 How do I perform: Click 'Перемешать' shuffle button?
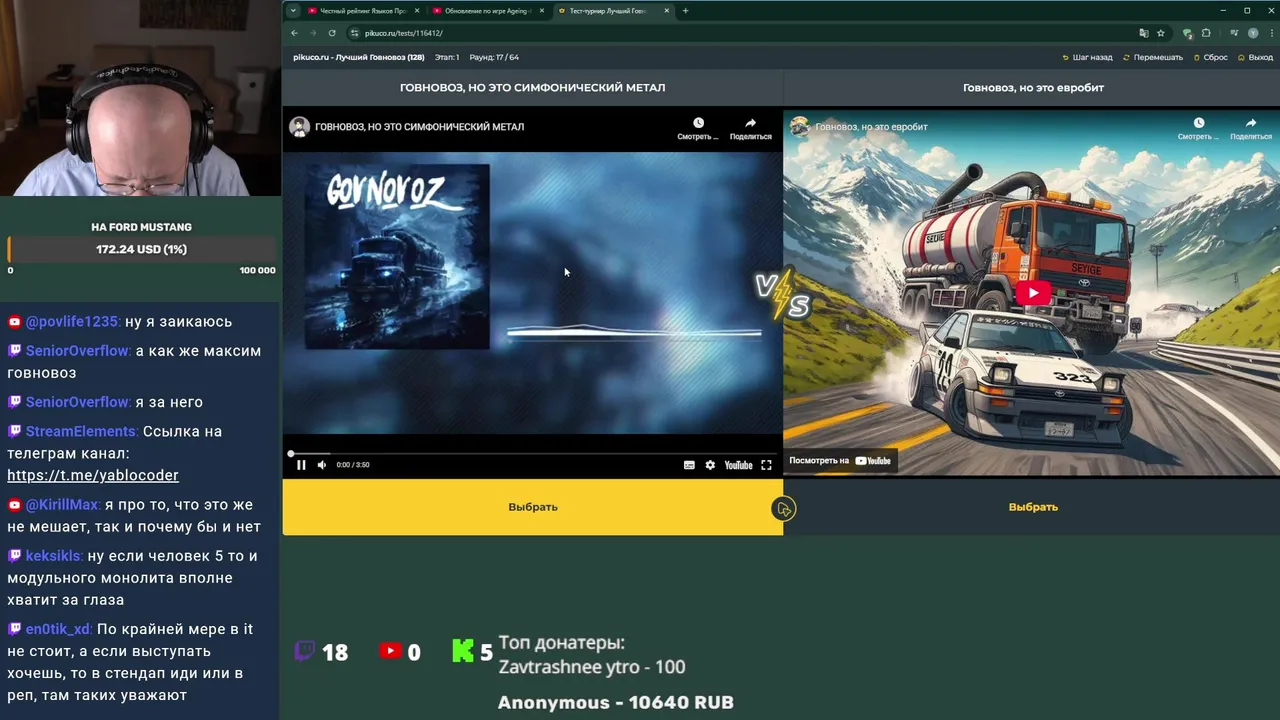pos(1153,58)
